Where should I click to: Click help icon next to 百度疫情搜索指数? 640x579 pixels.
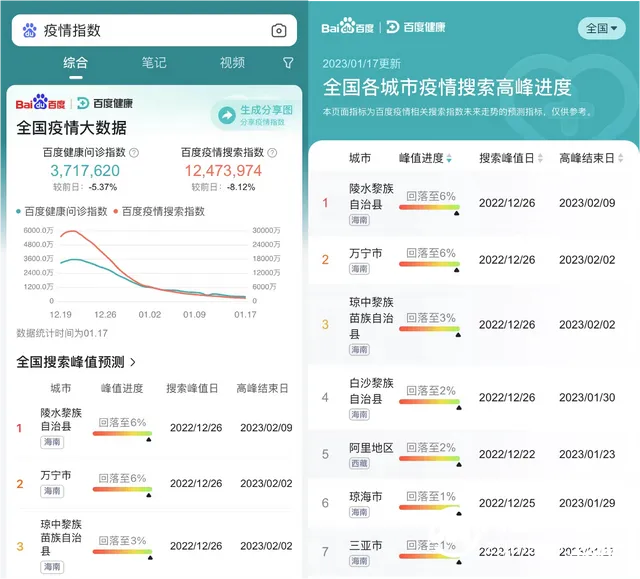272,153
